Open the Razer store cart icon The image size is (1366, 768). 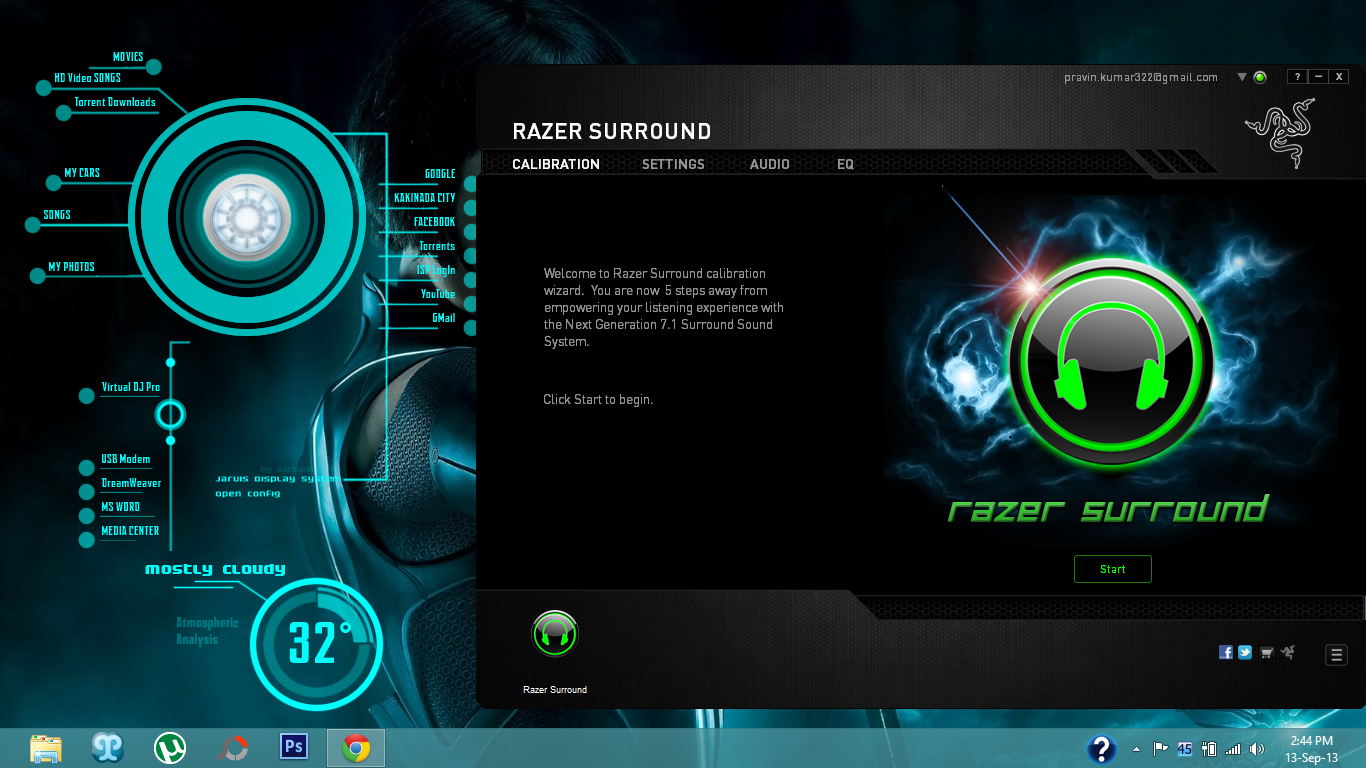(x=1267, y=652)
